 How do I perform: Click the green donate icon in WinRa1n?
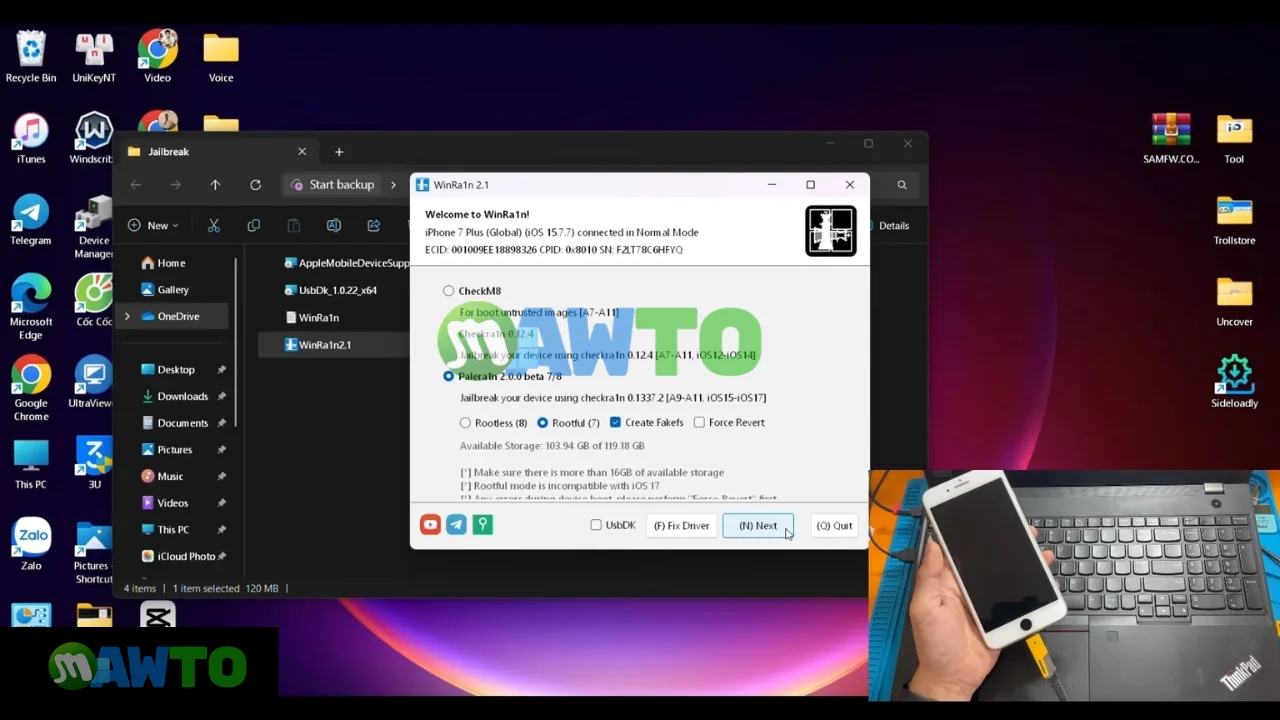[x=482, y=525]
